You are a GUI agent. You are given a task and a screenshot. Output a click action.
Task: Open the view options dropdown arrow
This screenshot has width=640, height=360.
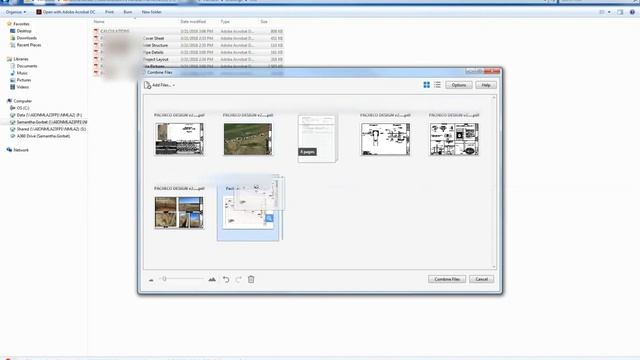point(609,12)
